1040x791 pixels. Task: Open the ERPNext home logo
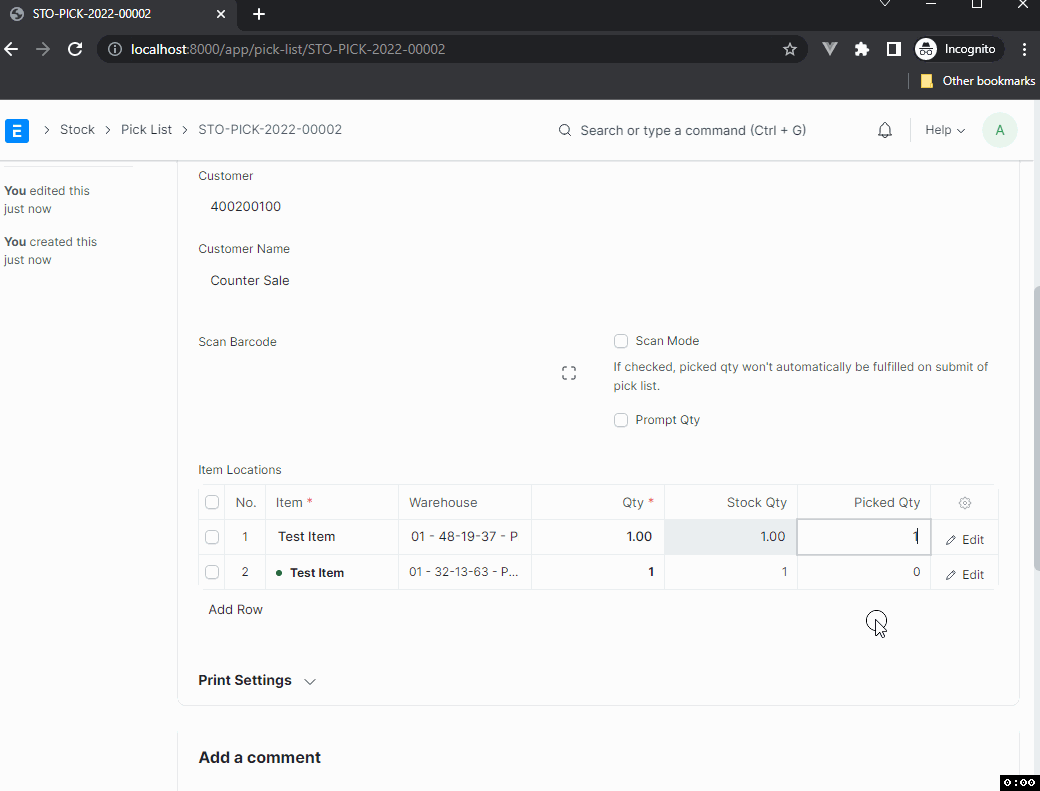pos(17,130)
